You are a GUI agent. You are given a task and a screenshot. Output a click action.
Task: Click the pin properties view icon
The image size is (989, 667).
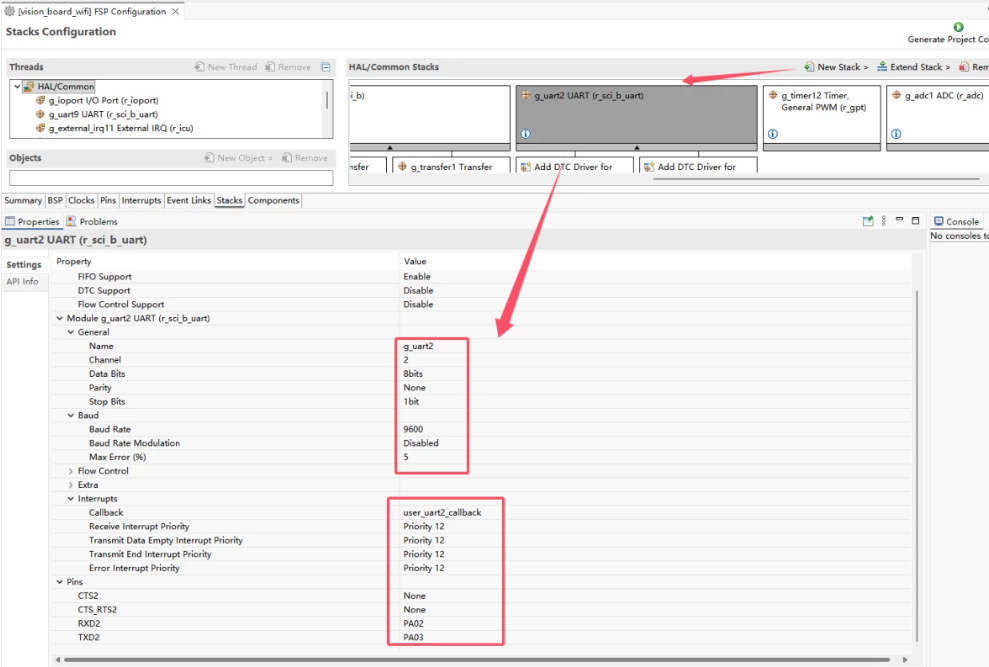click(868, 221)
